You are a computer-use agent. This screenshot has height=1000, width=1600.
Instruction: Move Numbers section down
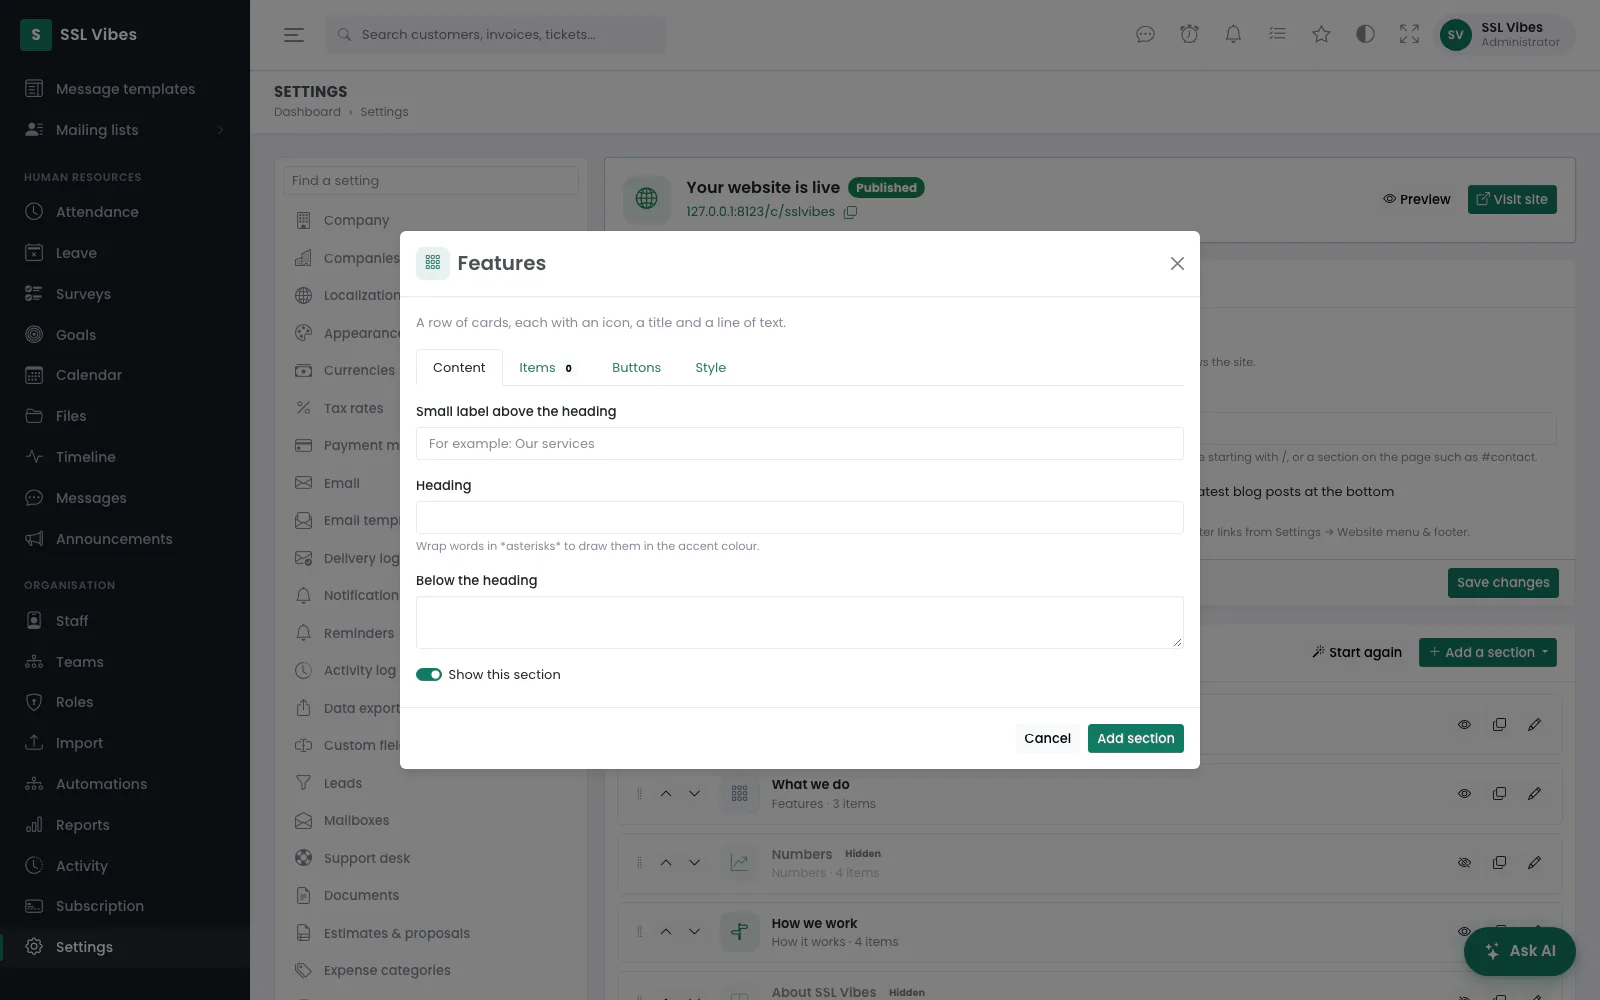click(694, 863)
